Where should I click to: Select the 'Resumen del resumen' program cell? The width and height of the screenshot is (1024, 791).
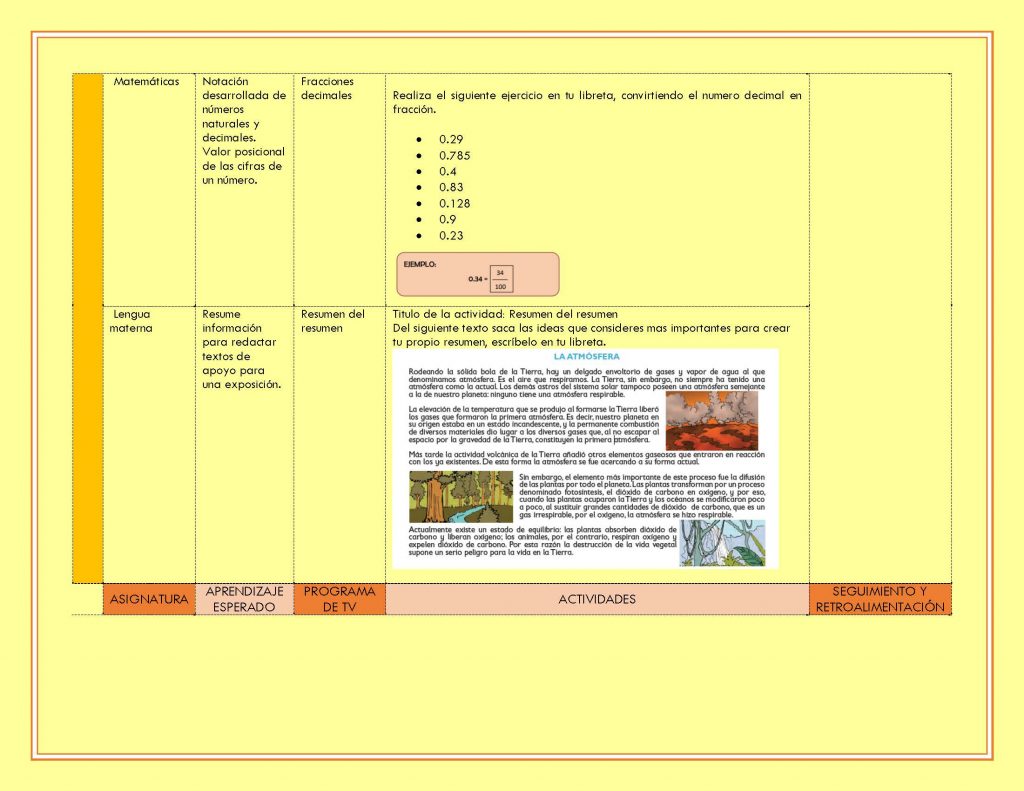click(340, 444)
